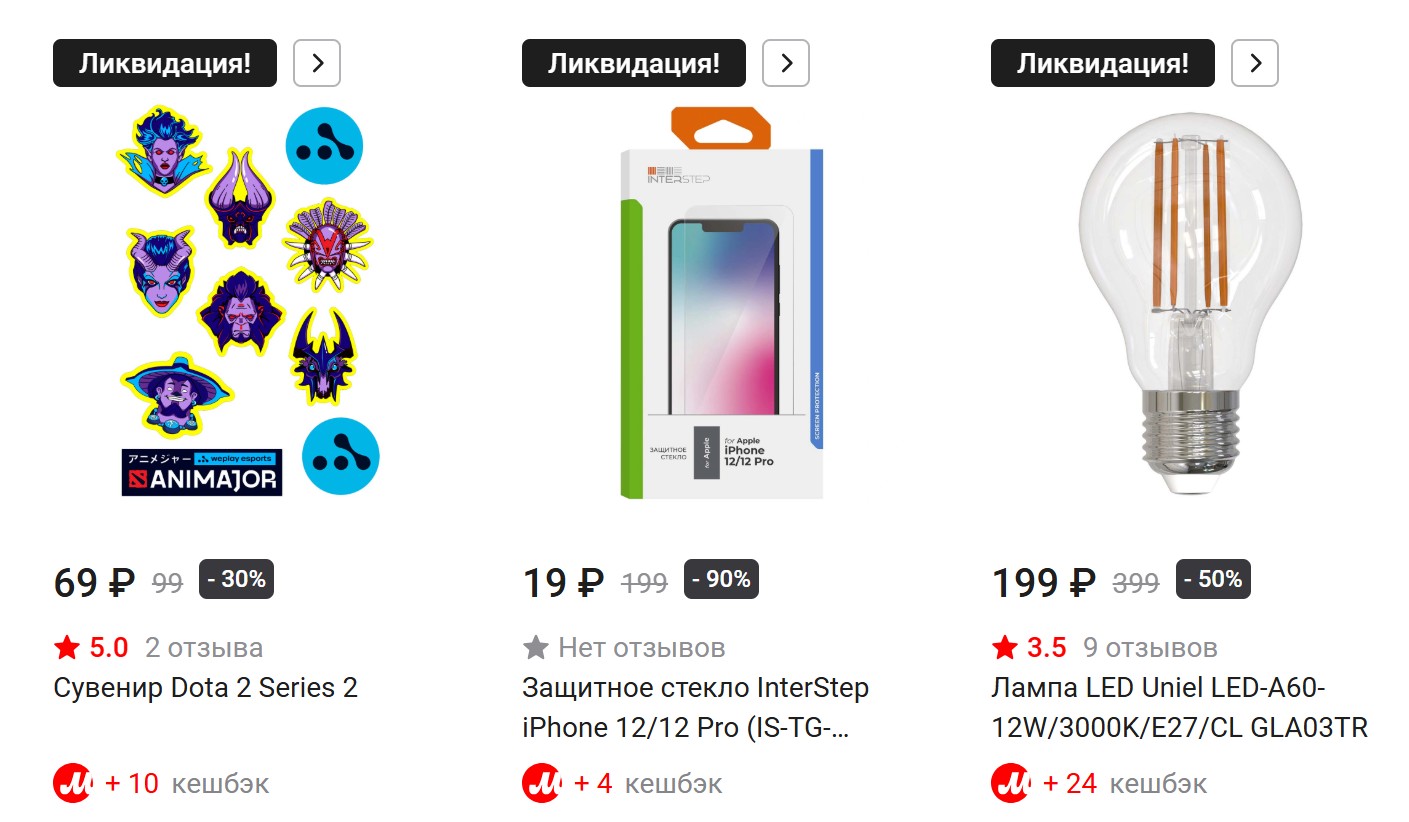Click the M cashback icon under Uniel lamp
This screenshot has height=822, width=1409.
click(x=1010, y=783)
